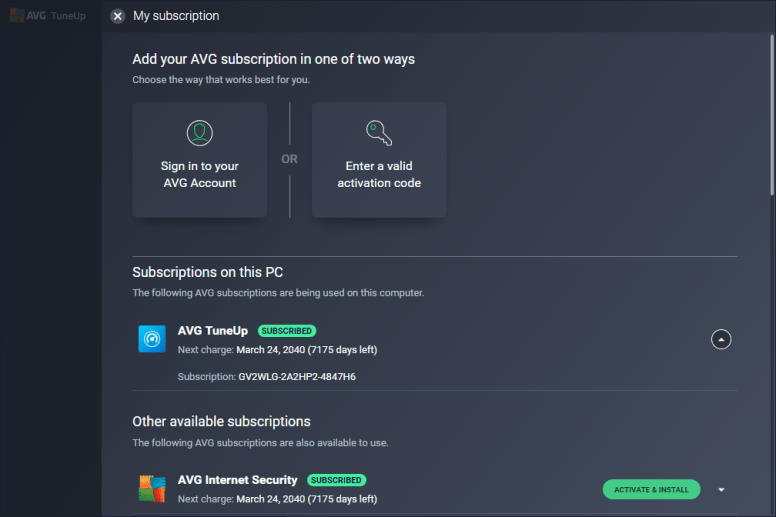The height and width of the screenshot is (517, 776).
Task: Click the 'My subscription' panel title
Action: [x=176, y=16]
